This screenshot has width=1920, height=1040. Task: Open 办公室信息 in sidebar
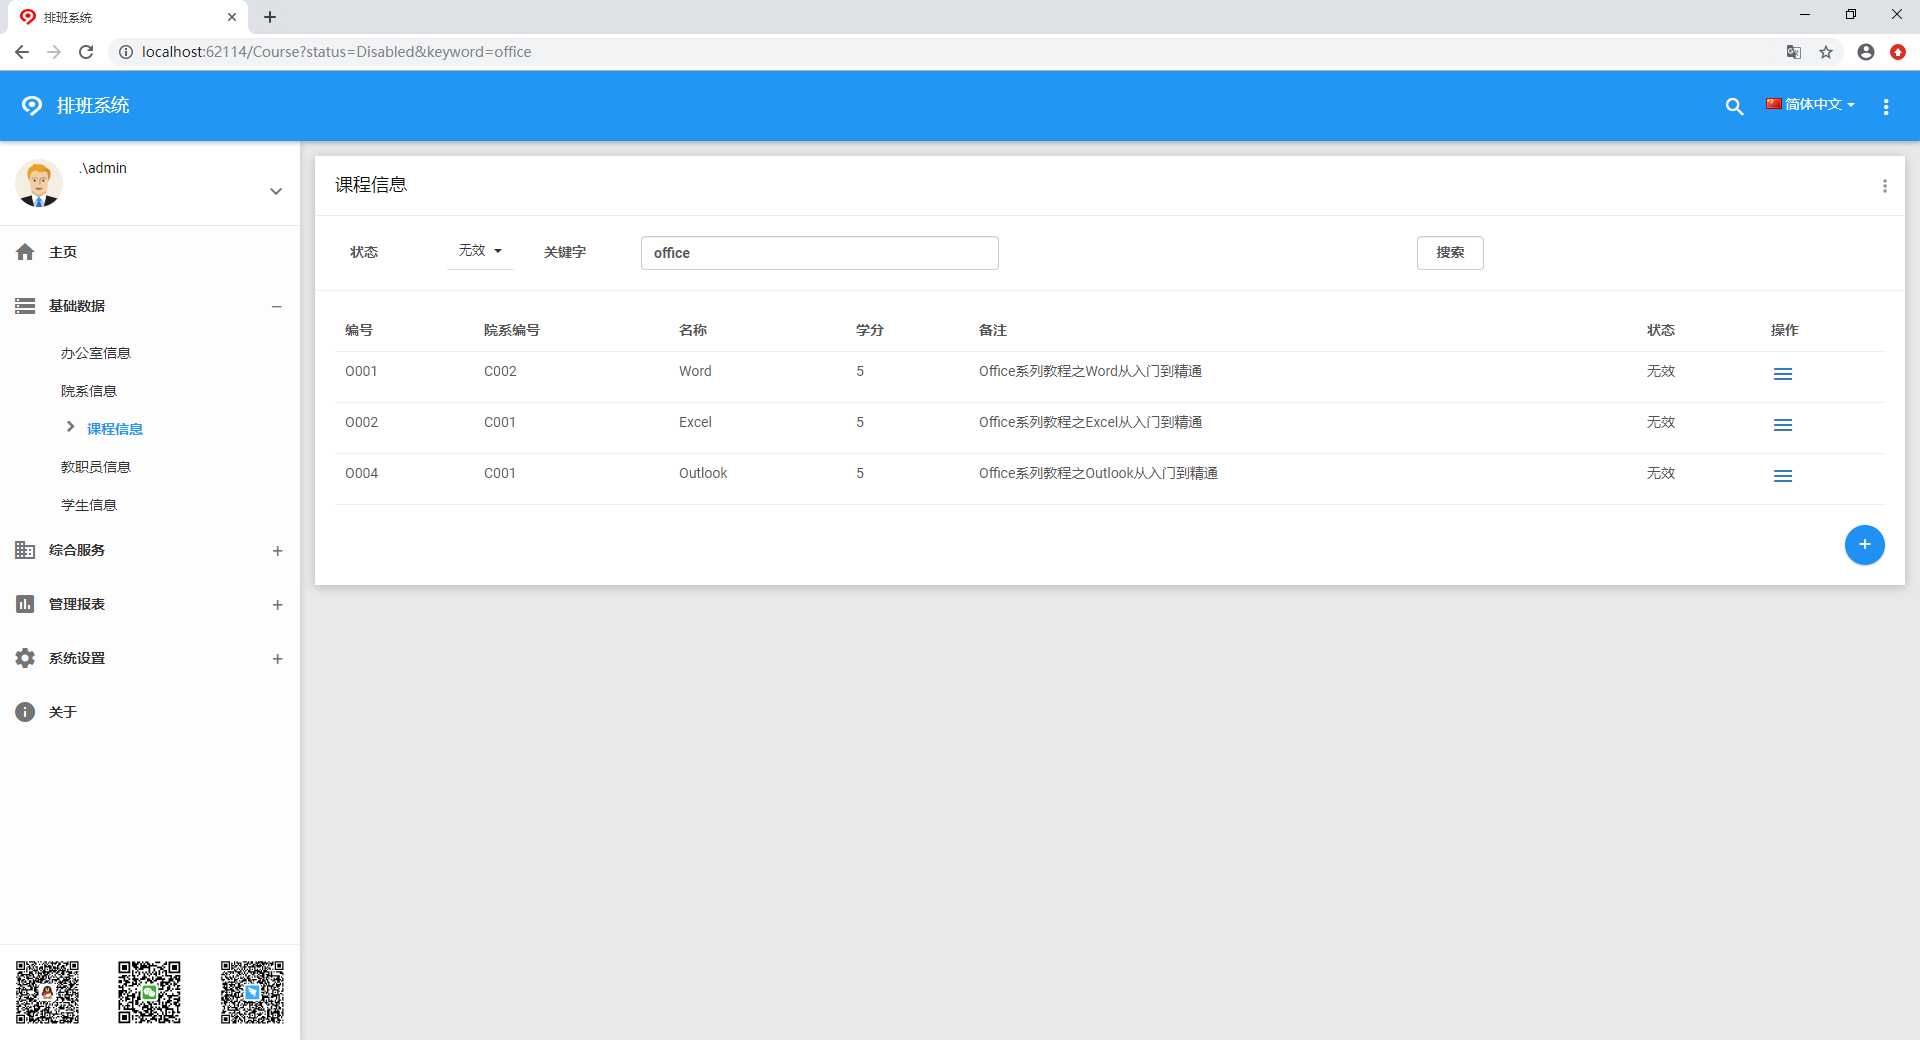[x=95, y=353]
